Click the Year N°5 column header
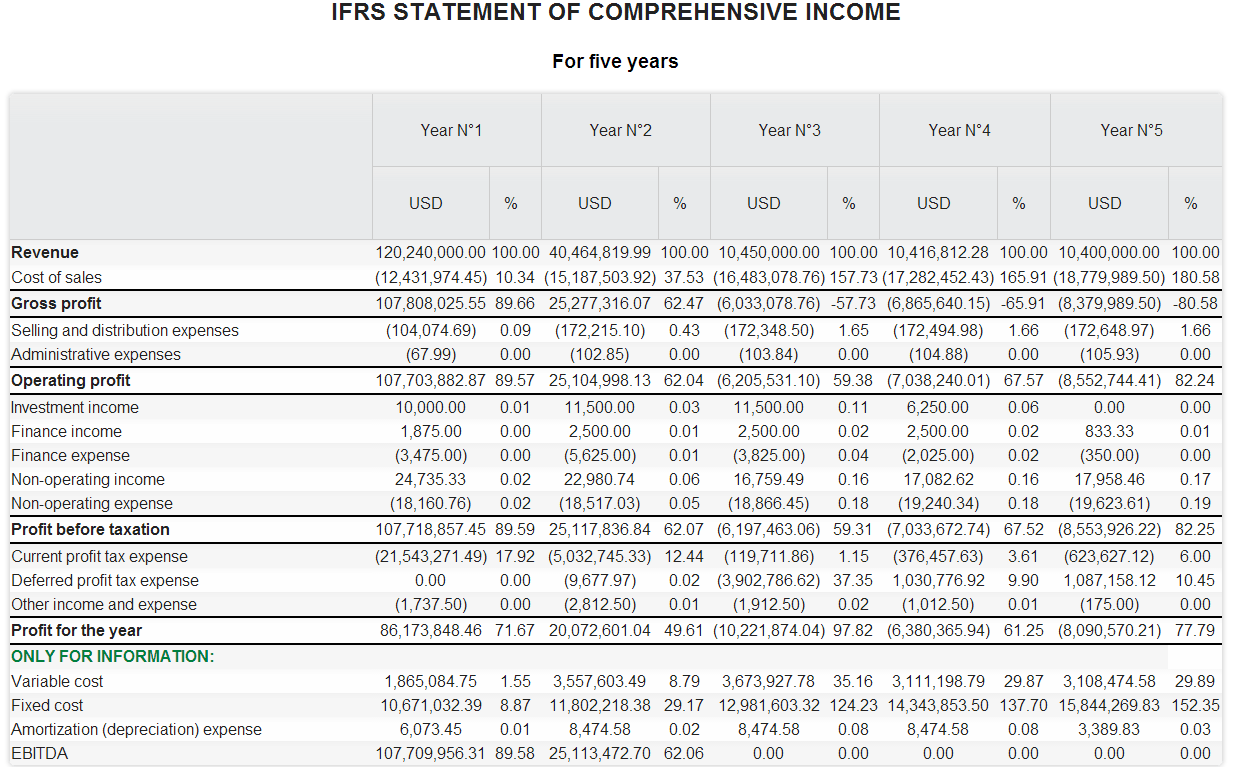This screenshot has width=1241, height=767. pyautogui.click(x=1132, y=130)
